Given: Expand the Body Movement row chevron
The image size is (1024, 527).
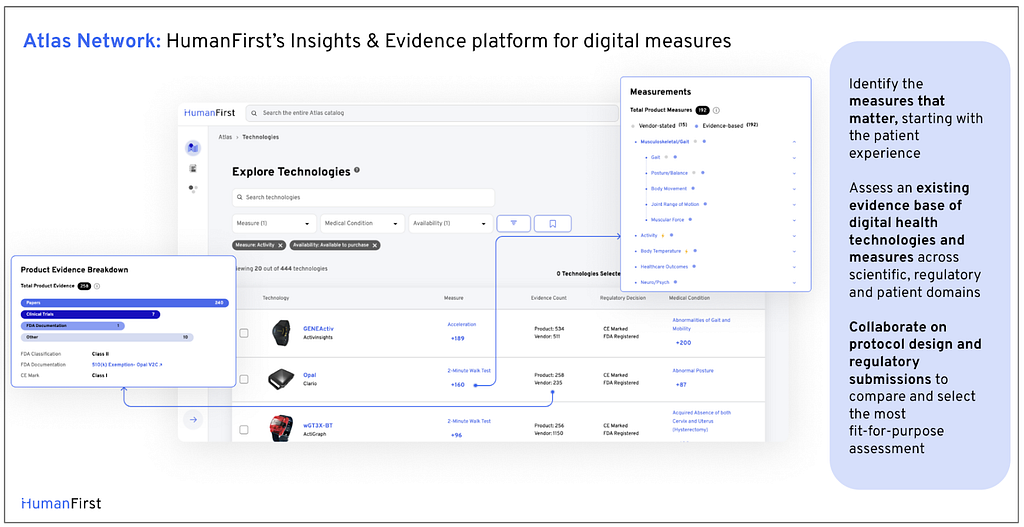Looking at the screenshot, I should tap(794, 189).
